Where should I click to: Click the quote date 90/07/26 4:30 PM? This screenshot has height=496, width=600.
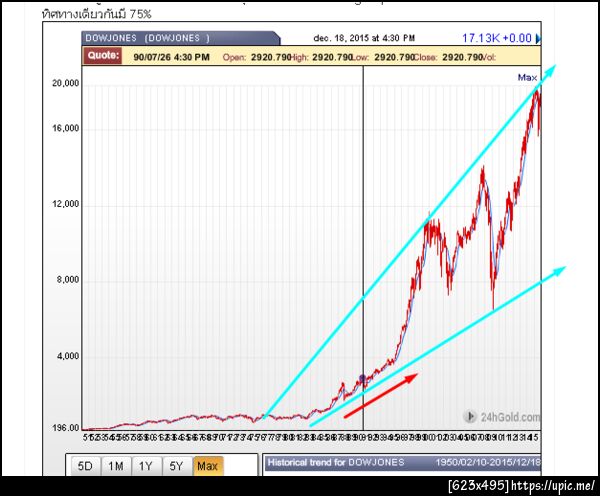tap(171, 57)
